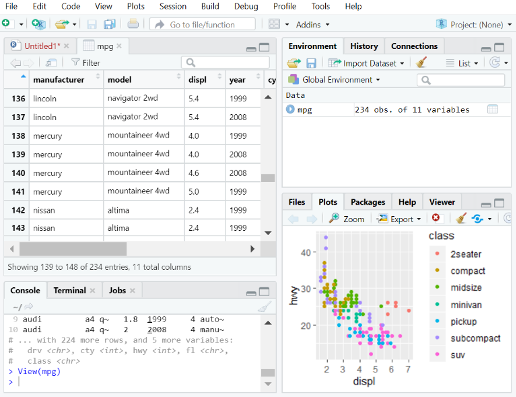Open the mpg data grid viewer icon

(492, 109)
